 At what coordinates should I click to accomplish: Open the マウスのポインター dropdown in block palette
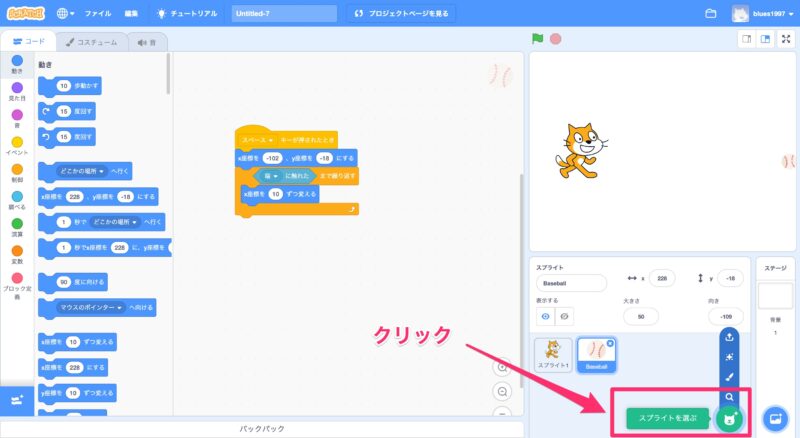[119, 307]
